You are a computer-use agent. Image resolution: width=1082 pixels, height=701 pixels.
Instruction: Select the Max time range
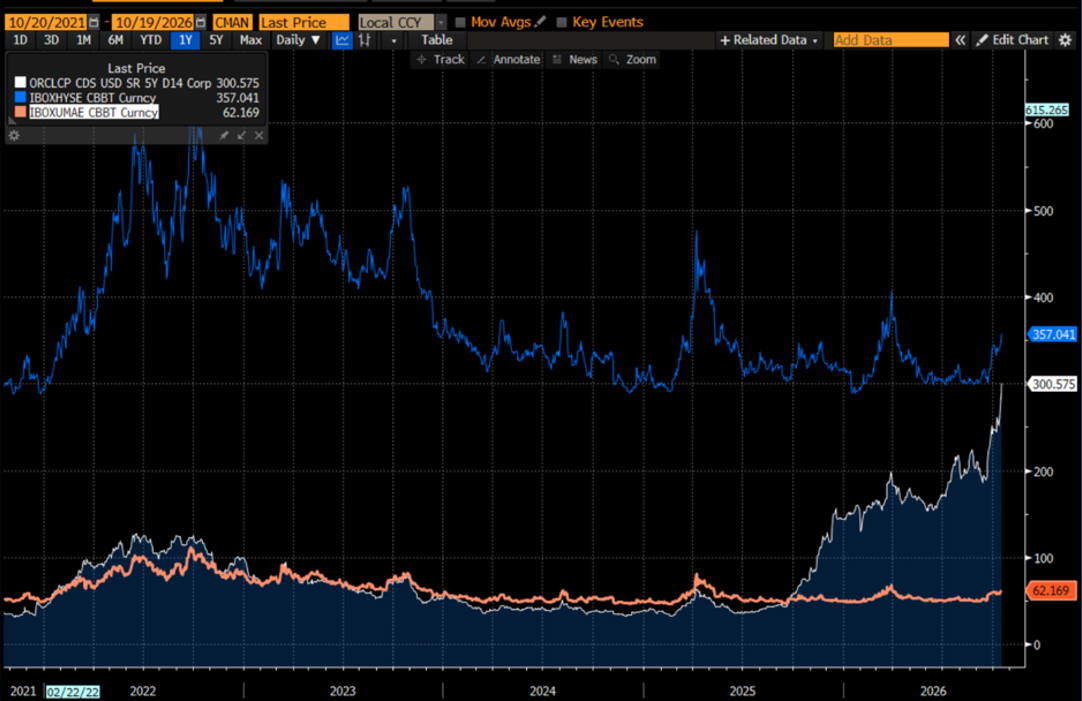pos(250,40)
